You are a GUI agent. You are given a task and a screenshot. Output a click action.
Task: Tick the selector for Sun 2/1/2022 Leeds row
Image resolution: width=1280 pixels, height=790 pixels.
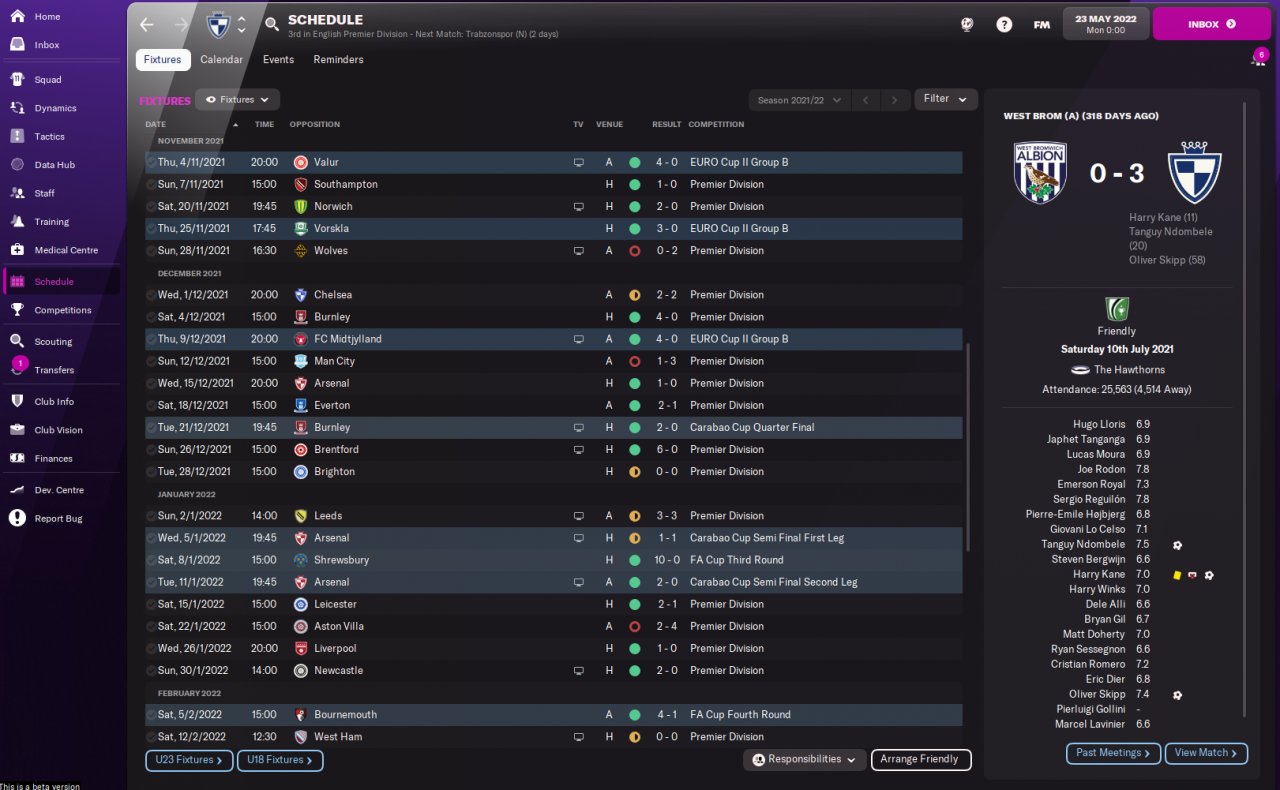151,516
